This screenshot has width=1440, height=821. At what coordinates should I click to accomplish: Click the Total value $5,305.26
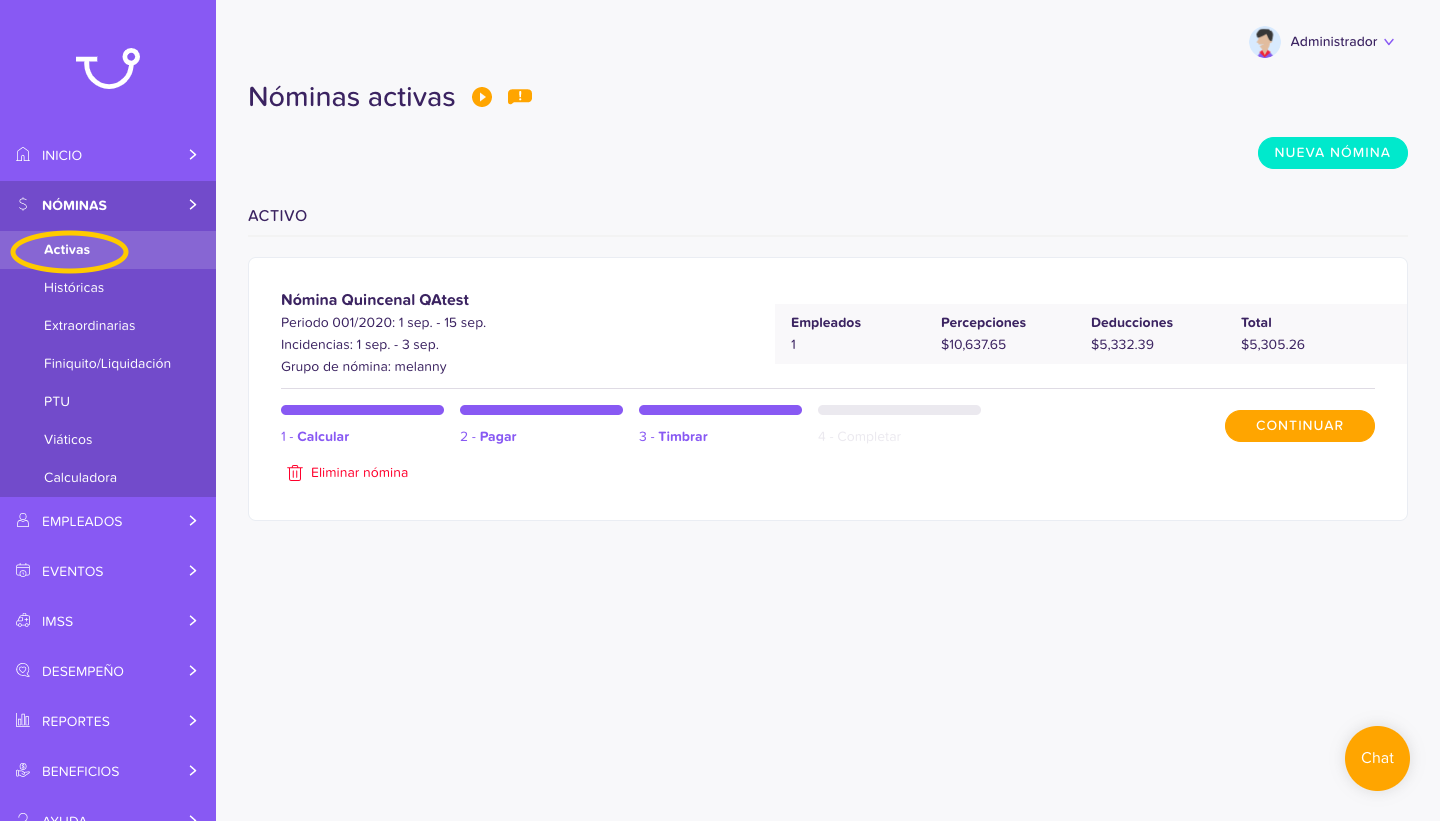pyautogui.click(x=1273, y=345)
